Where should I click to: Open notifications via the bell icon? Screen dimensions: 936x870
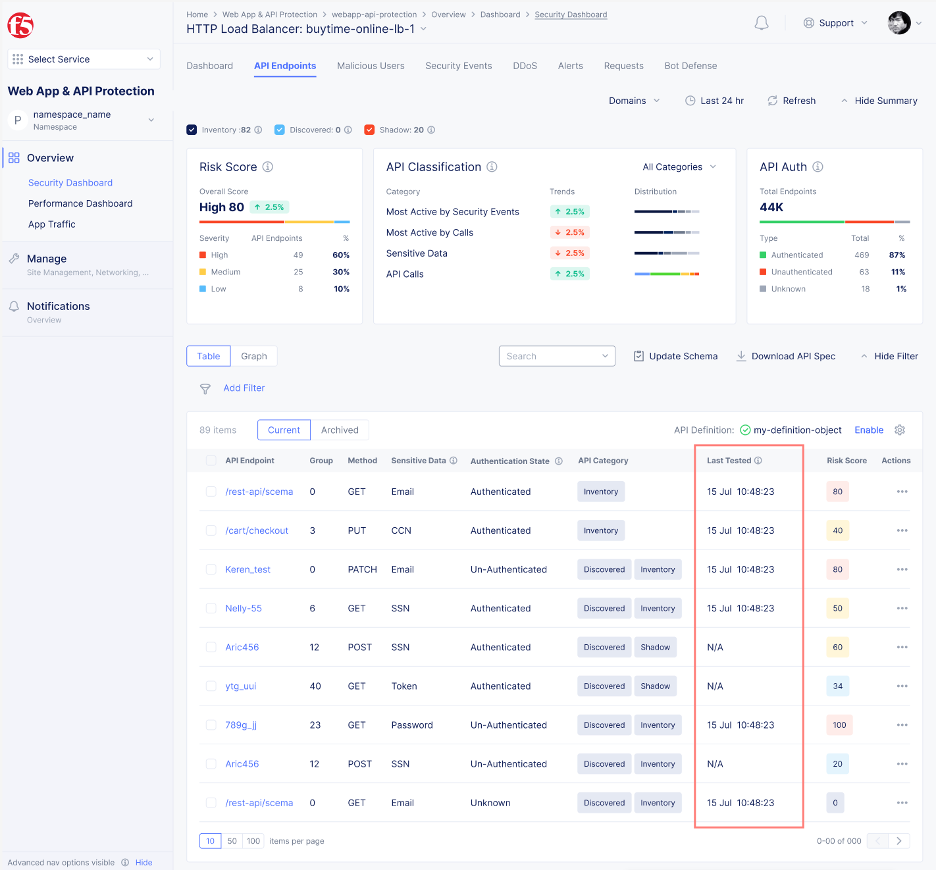click(x=761, y=21)
